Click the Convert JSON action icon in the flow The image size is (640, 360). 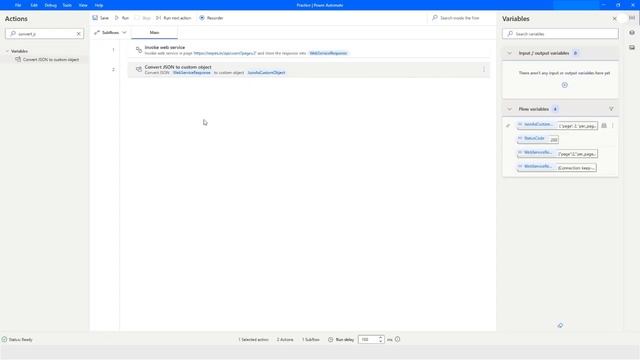(x=139, y=69)
